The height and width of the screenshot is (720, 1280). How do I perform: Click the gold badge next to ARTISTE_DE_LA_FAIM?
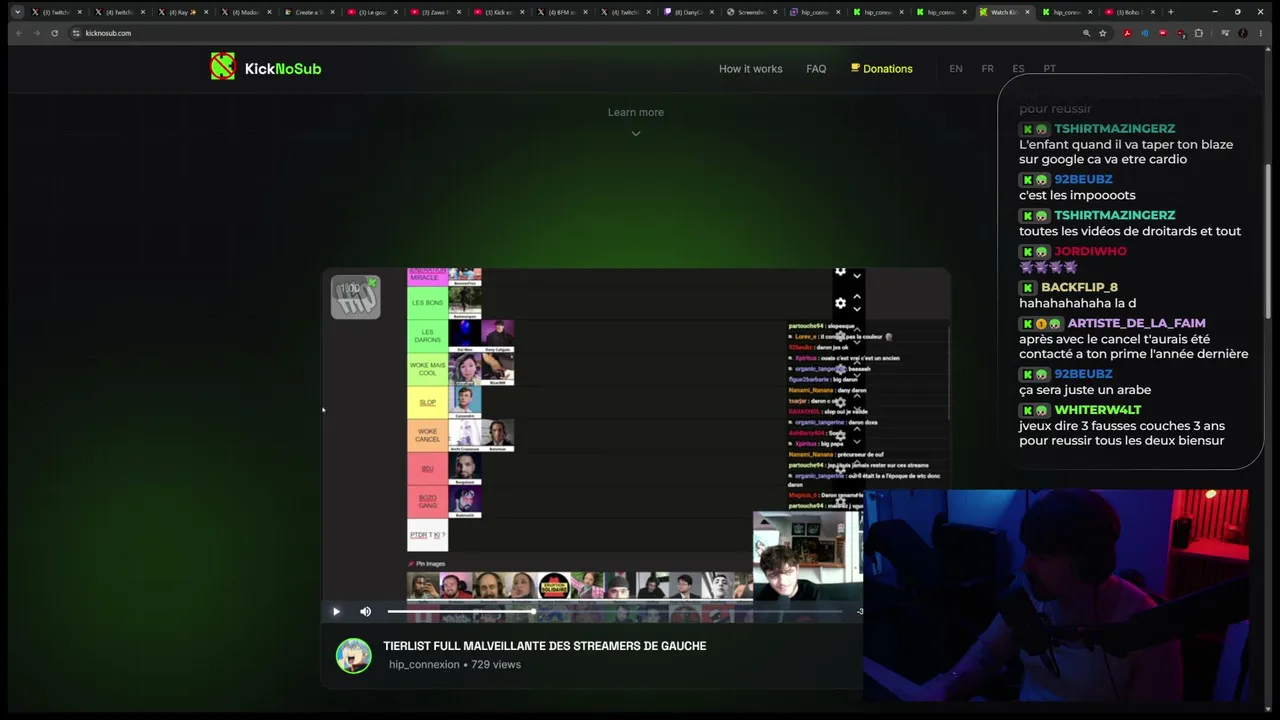click(x=1041, y=324)
